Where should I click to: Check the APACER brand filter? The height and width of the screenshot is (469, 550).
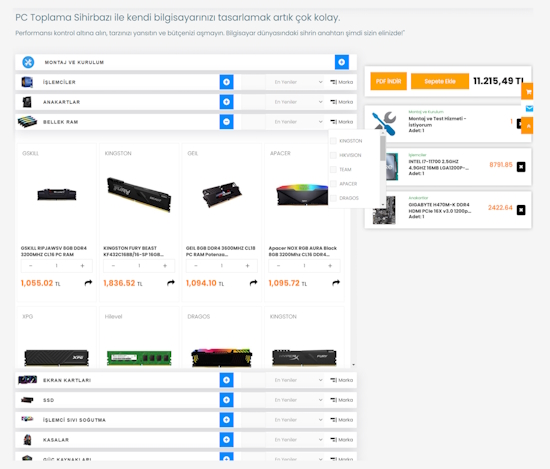pyautogui.click(x=333, y=184)
